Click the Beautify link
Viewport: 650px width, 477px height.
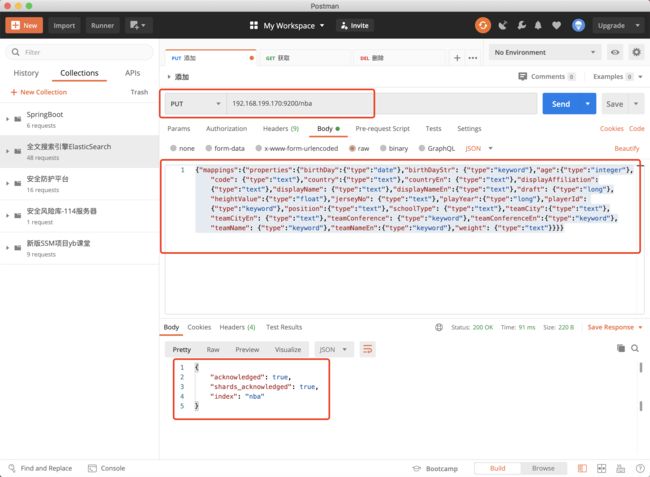tap(626, 148)
